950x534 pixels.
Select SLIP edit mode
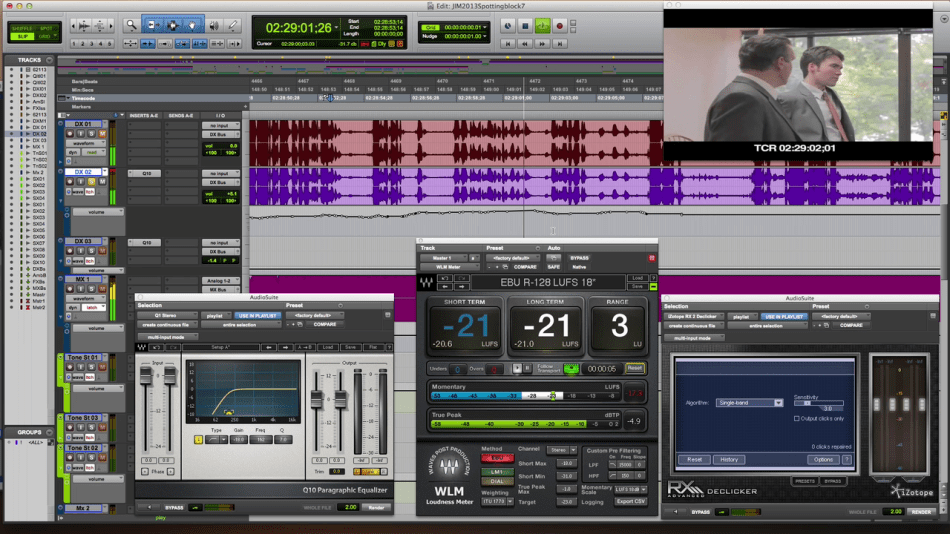[x=21, y=36]
